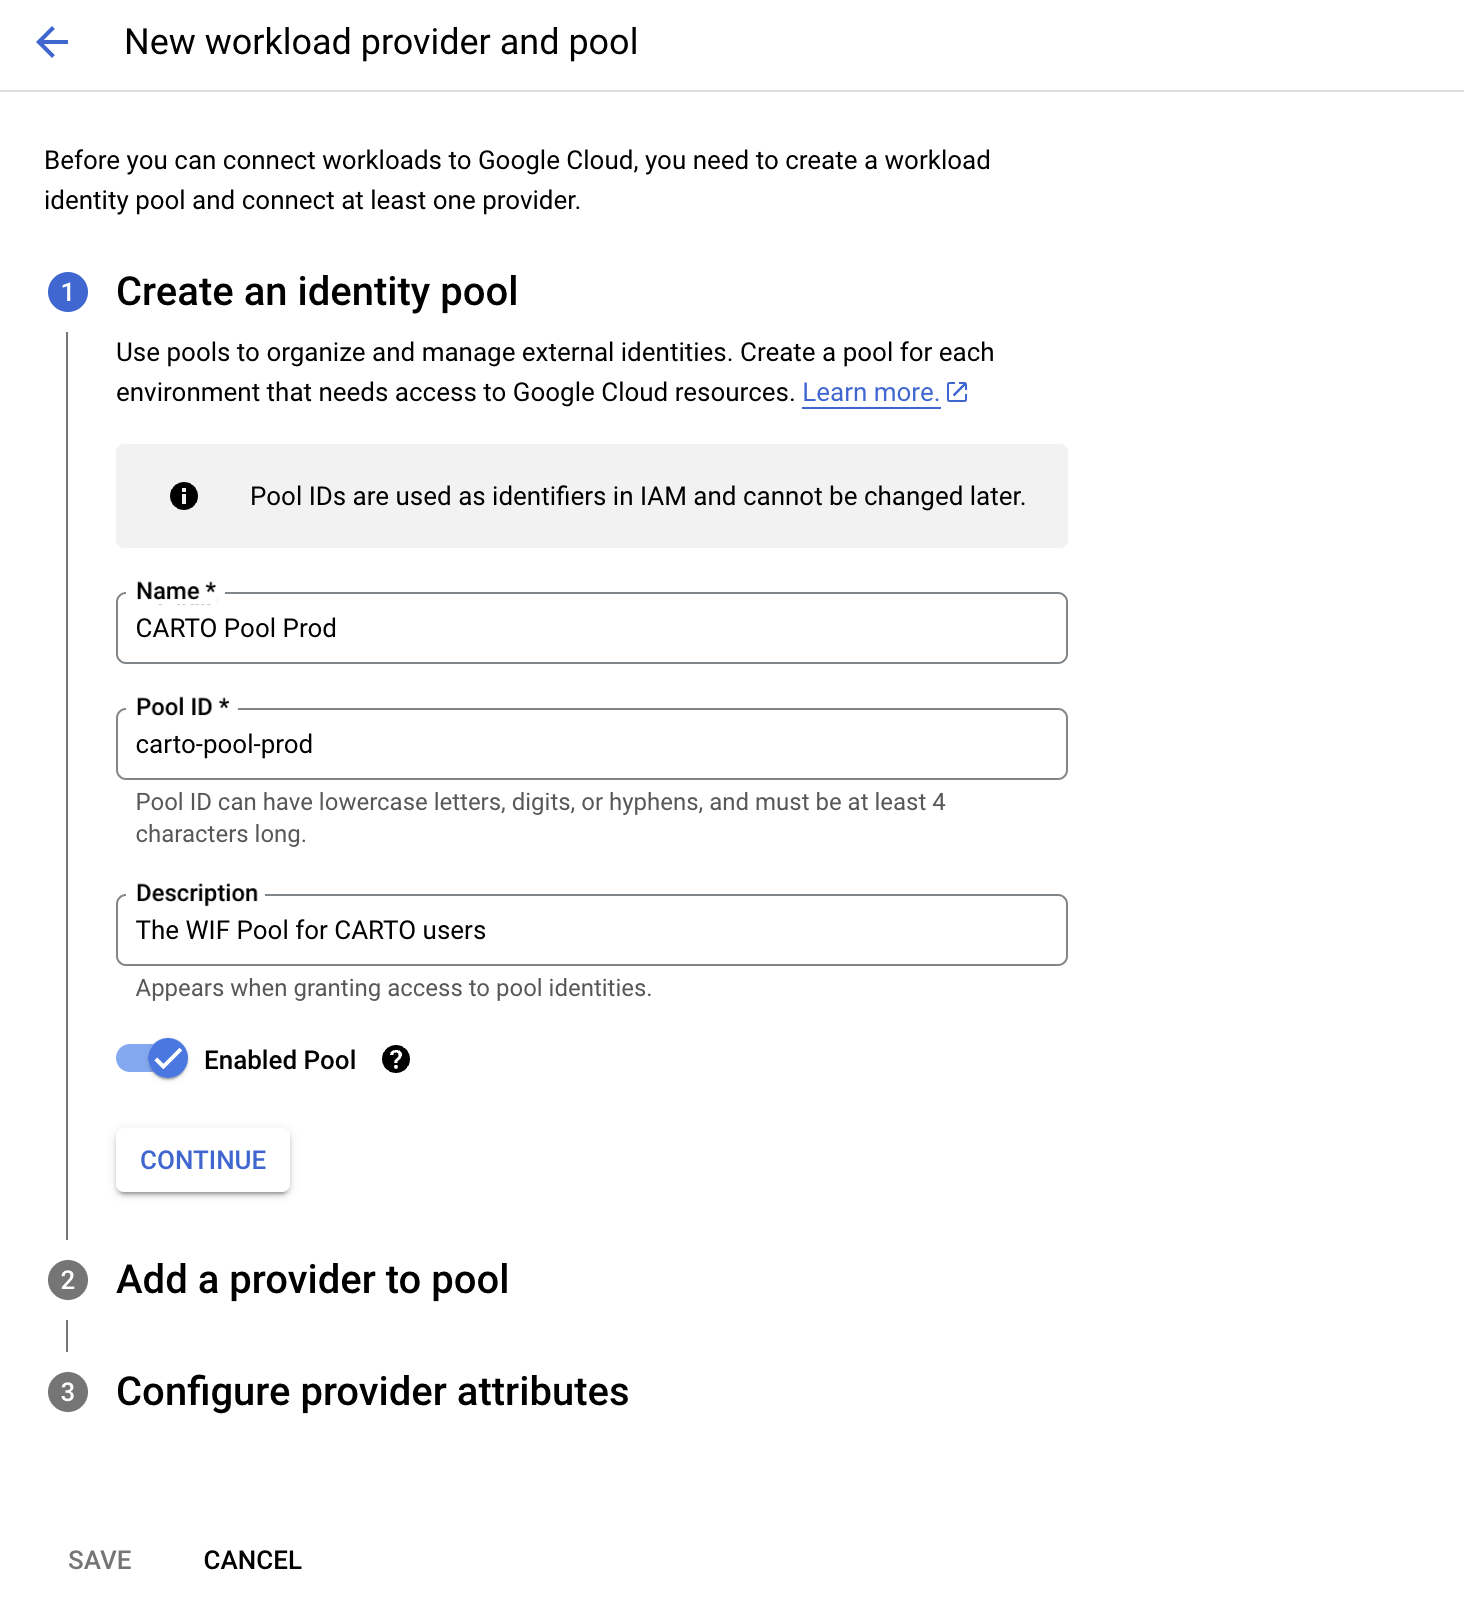This screenshot has width=1464, height=1606.
Task: Click into the Pool ID input field
Action: tap(591, 745)
